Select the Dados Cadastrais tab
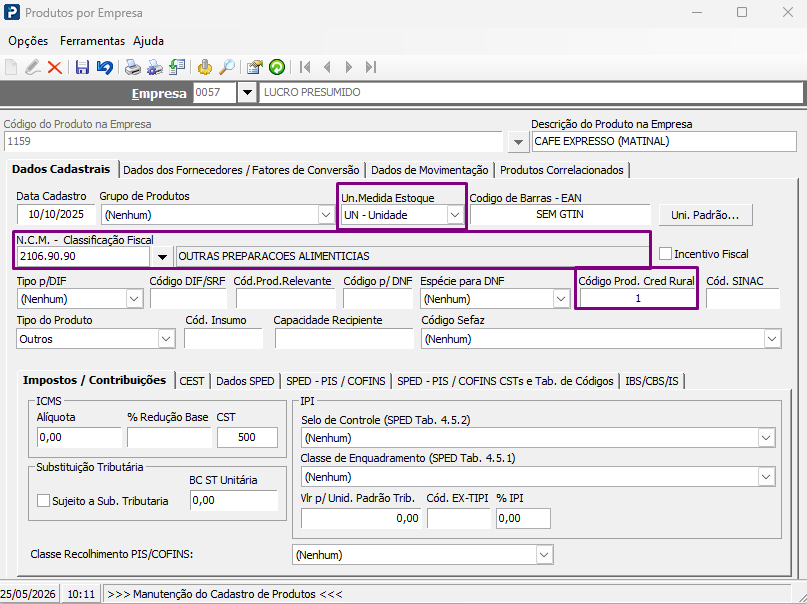807x604 pixels. coord(61,169)
